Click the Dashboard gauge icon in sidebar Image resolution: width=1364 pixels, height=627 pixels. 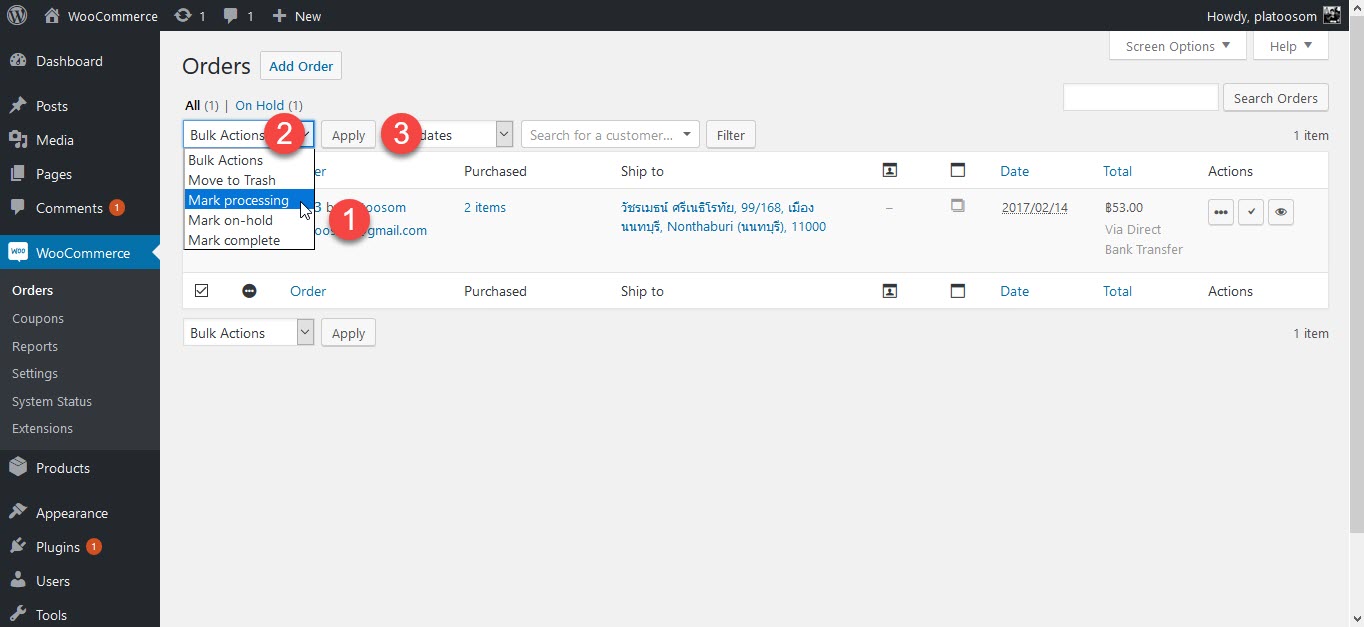click(18, 61)
